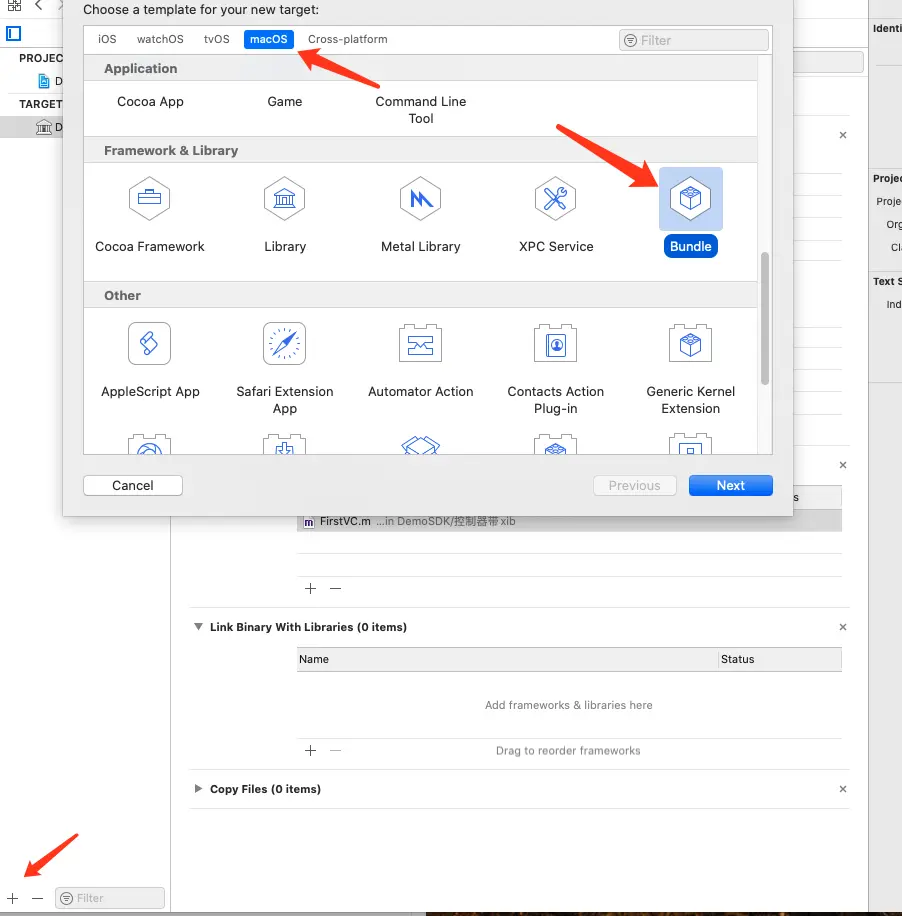Go back with the navigation chevron
The width and height of the screenshot is (902, 916).
point(39,6)
